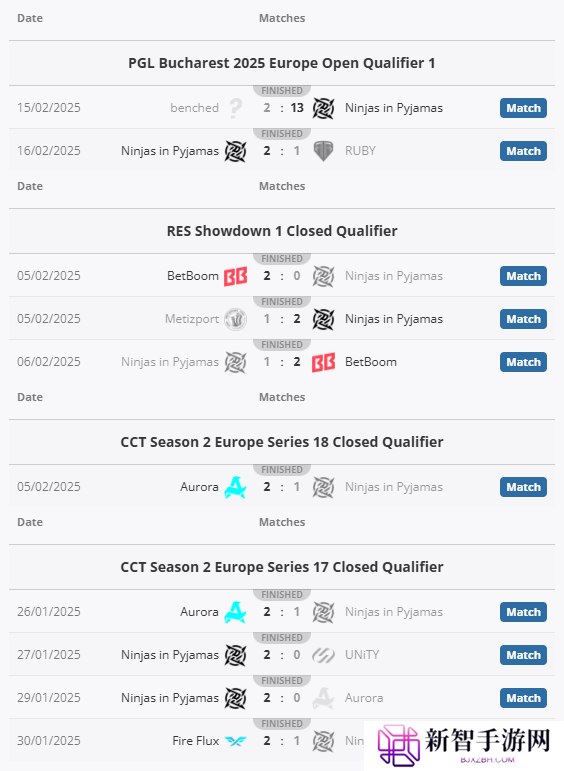Open Match button for NIP vs RUBY
This screenshot has width=564, height=771.
click(x=523, y=151)
